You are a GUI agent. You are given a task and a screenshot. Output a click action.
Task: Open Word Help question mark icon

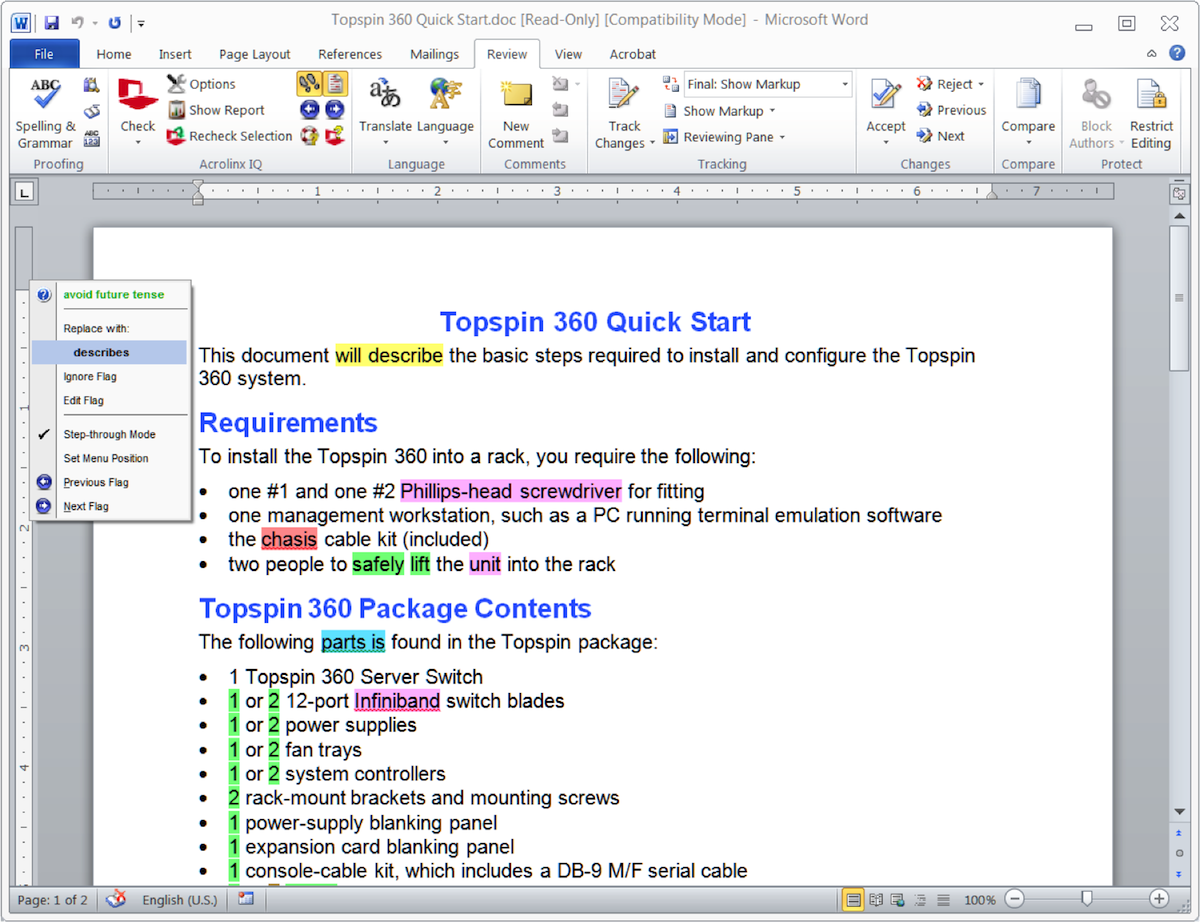click(1176, 54)
